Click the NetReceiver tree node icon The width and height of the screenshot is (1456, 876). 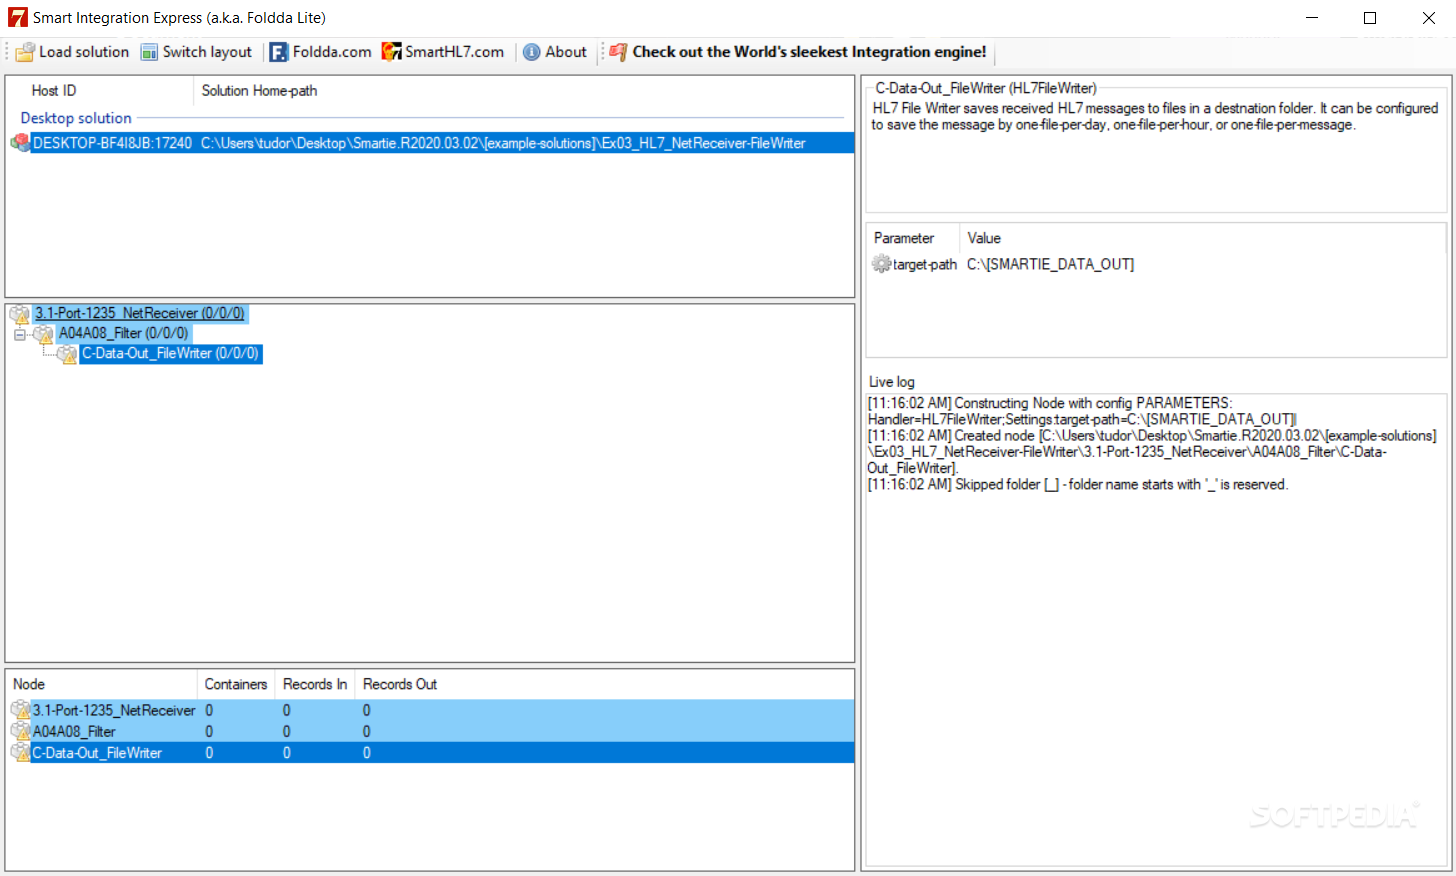20,314
